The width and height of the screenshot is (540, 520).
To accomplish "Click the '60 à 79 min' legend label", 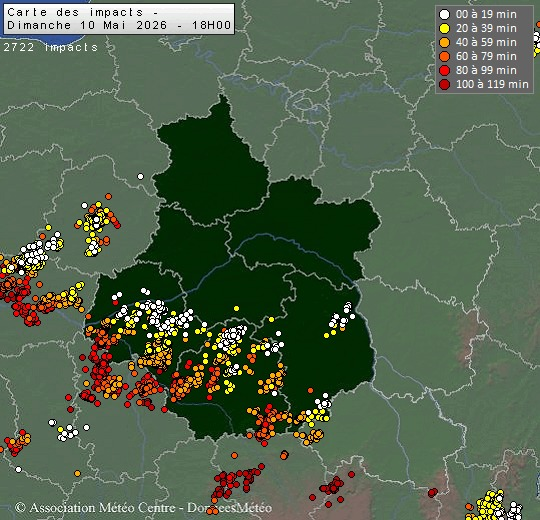I will pyautogui.click(x=486, y=56).
